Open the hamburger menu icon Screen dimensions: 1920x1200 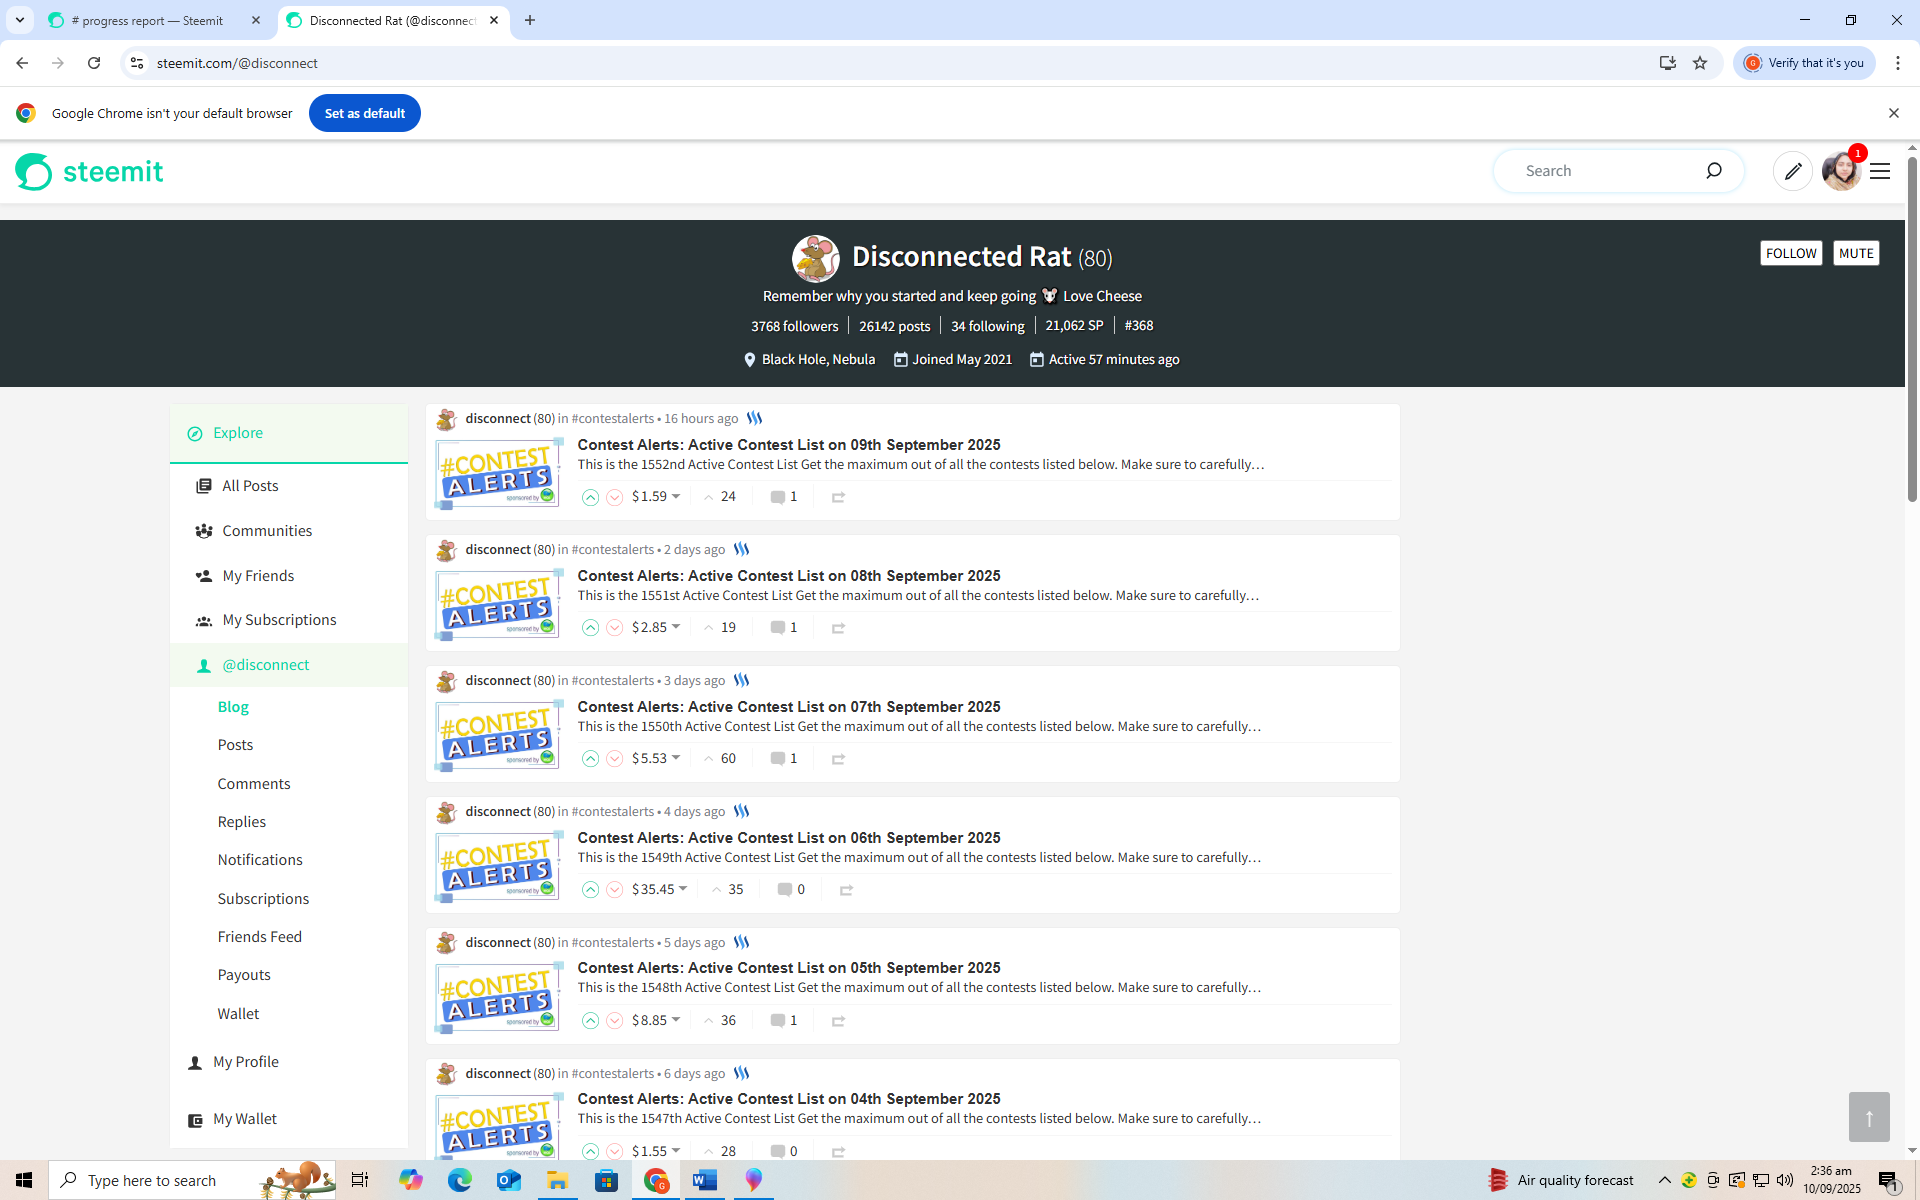tap(1880, 171)
